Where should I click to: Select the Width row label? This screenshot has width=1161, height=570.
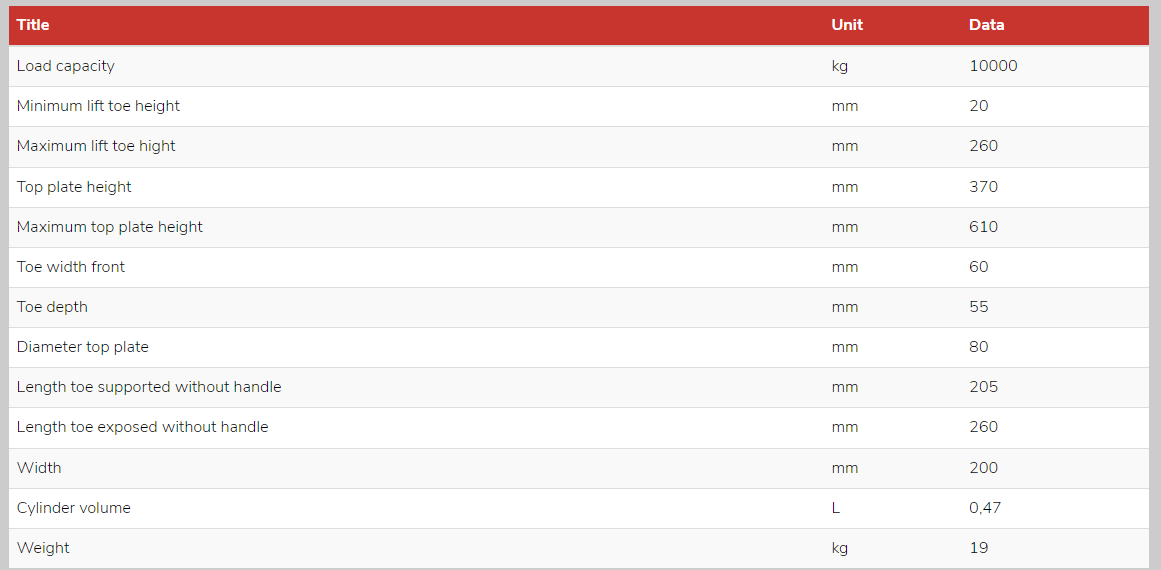[39, 468]
